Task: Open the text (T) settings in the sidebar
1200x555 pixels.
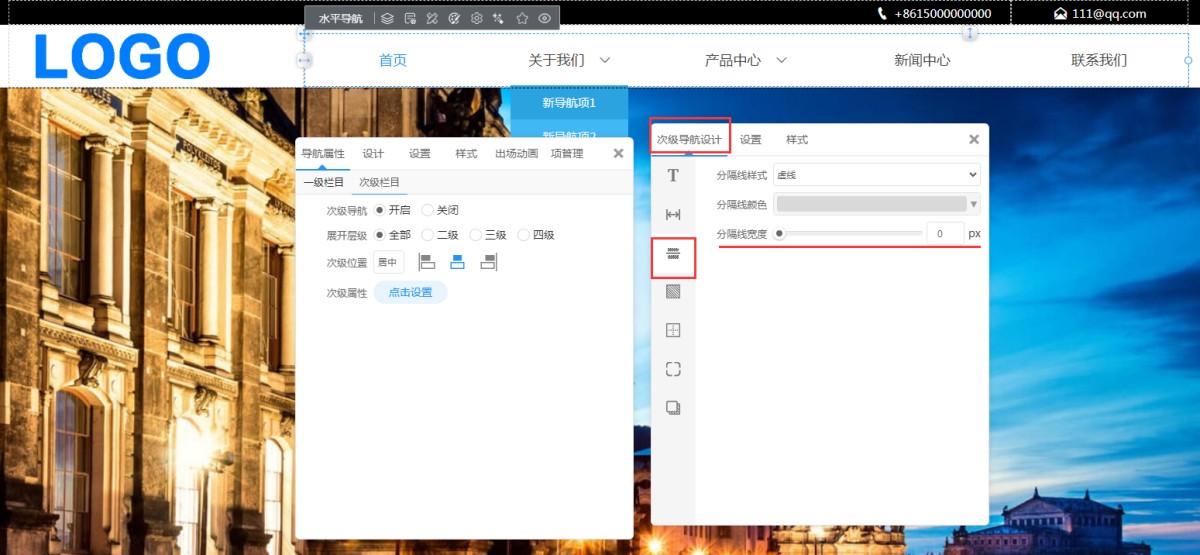Action: (673, 176)
